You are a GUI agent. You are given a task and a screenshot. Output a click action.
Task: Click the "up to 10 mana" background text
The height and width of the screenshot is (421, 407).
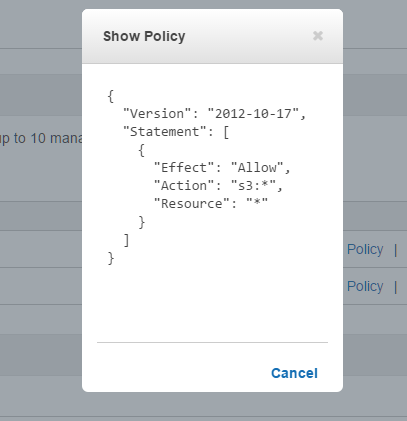coord(41,138)
